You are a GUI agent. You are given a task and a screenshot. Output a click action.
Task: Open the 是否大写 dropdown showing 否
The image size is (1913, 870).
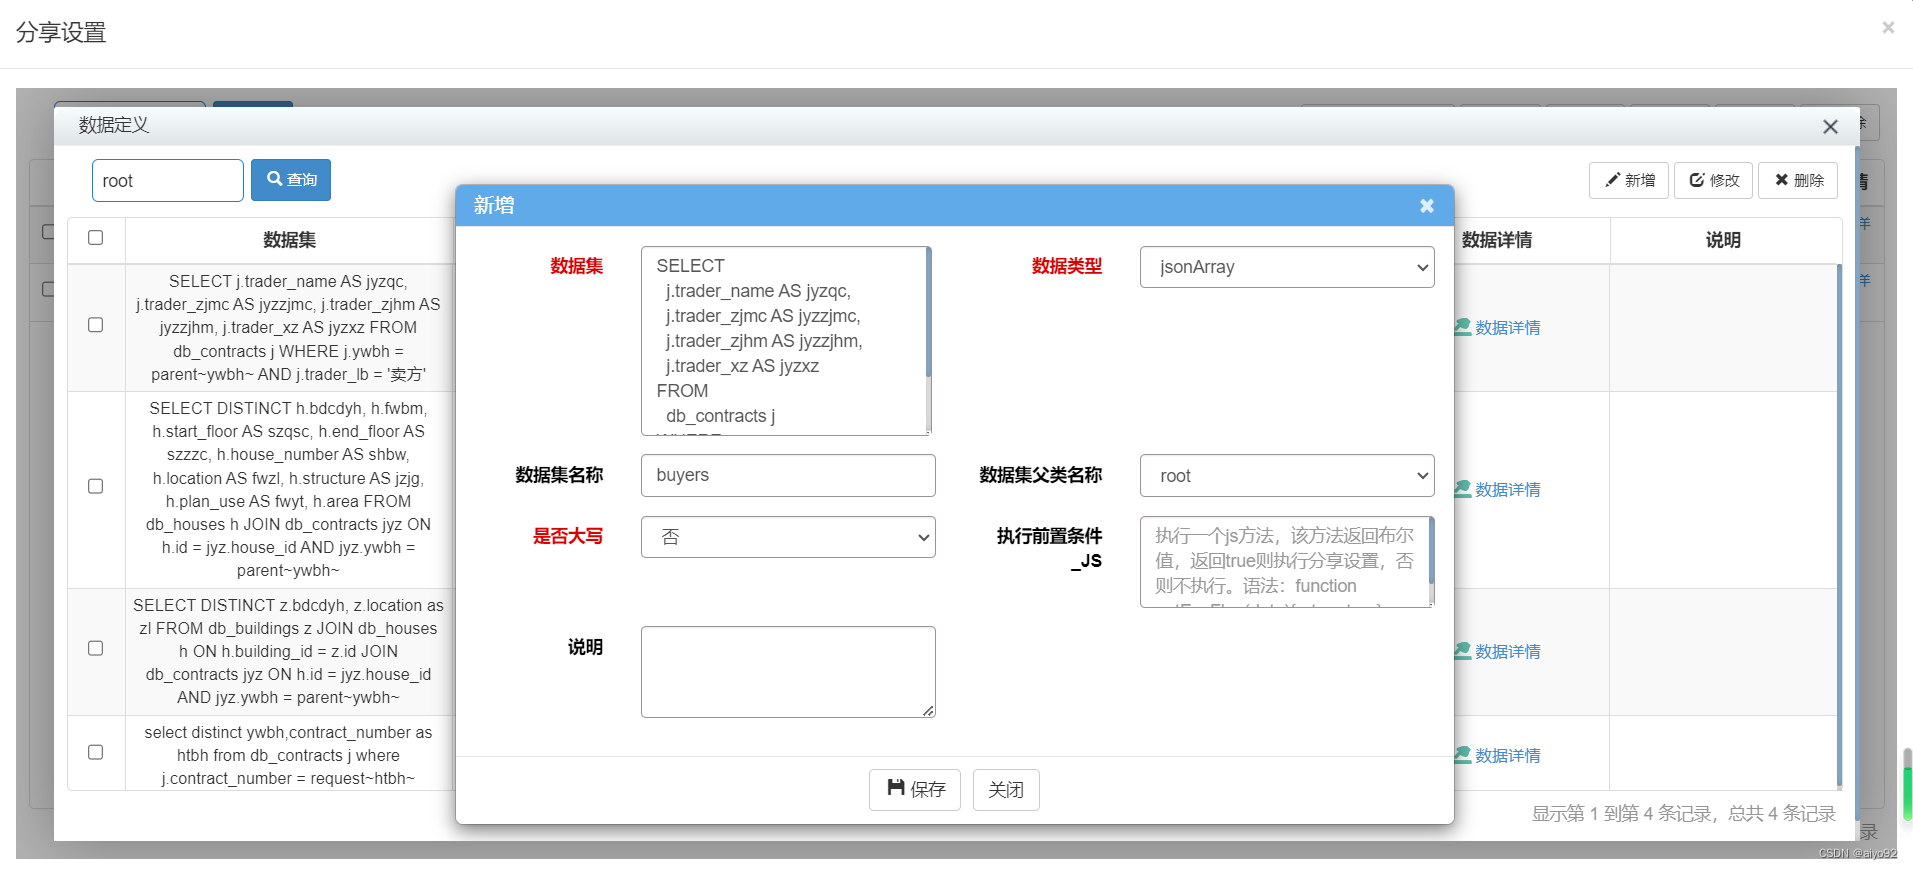point(788,537)
